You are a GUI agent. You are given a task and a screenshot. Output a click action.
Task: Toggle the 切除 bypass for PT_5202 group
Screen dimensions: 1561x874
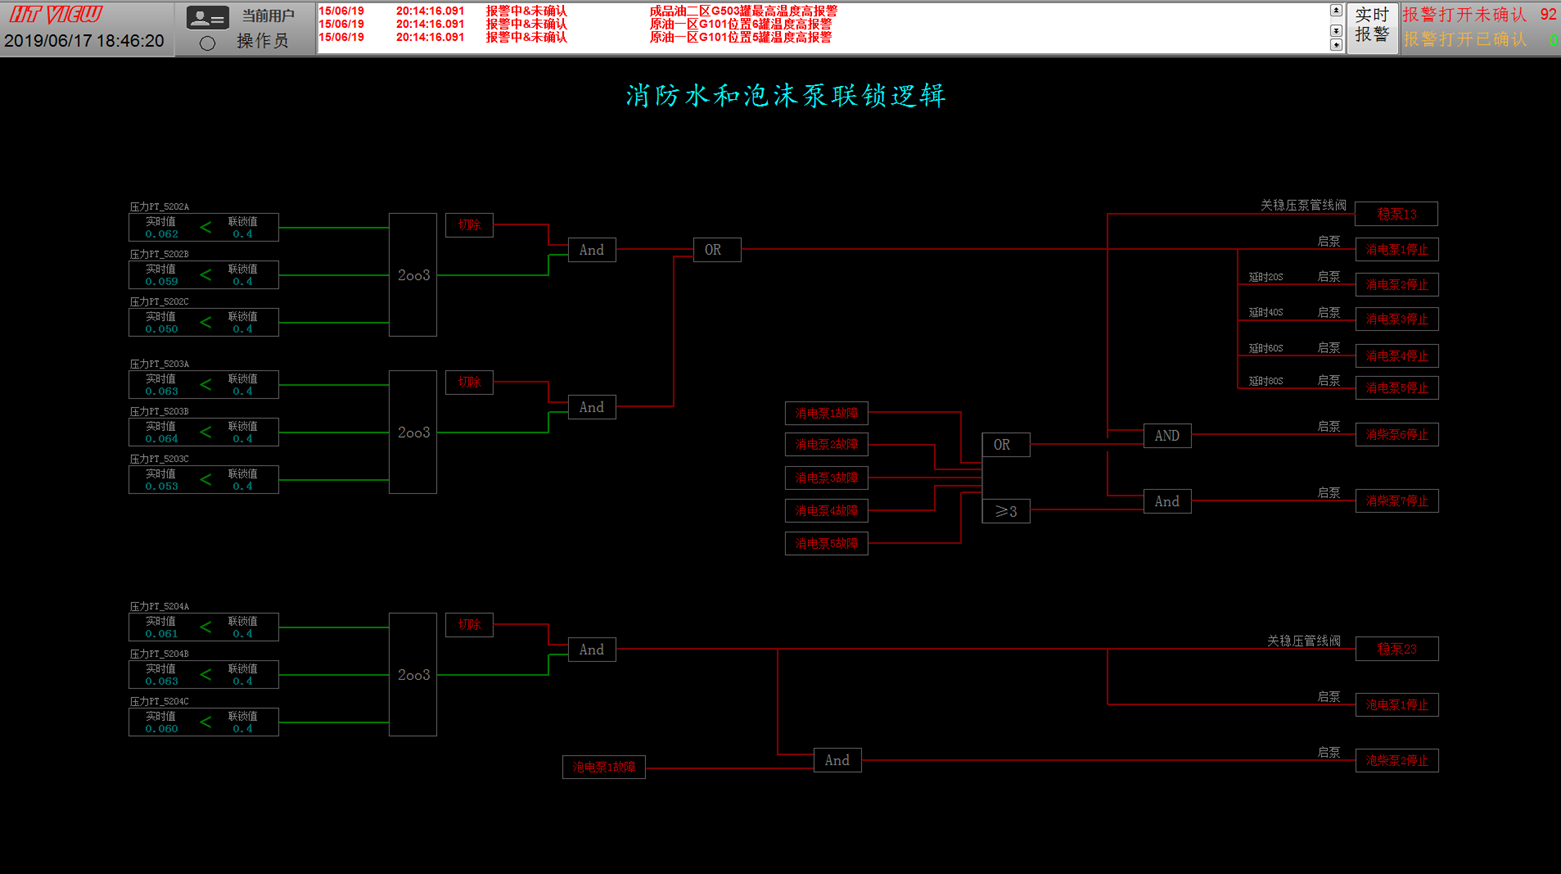[x=469, y=225]
